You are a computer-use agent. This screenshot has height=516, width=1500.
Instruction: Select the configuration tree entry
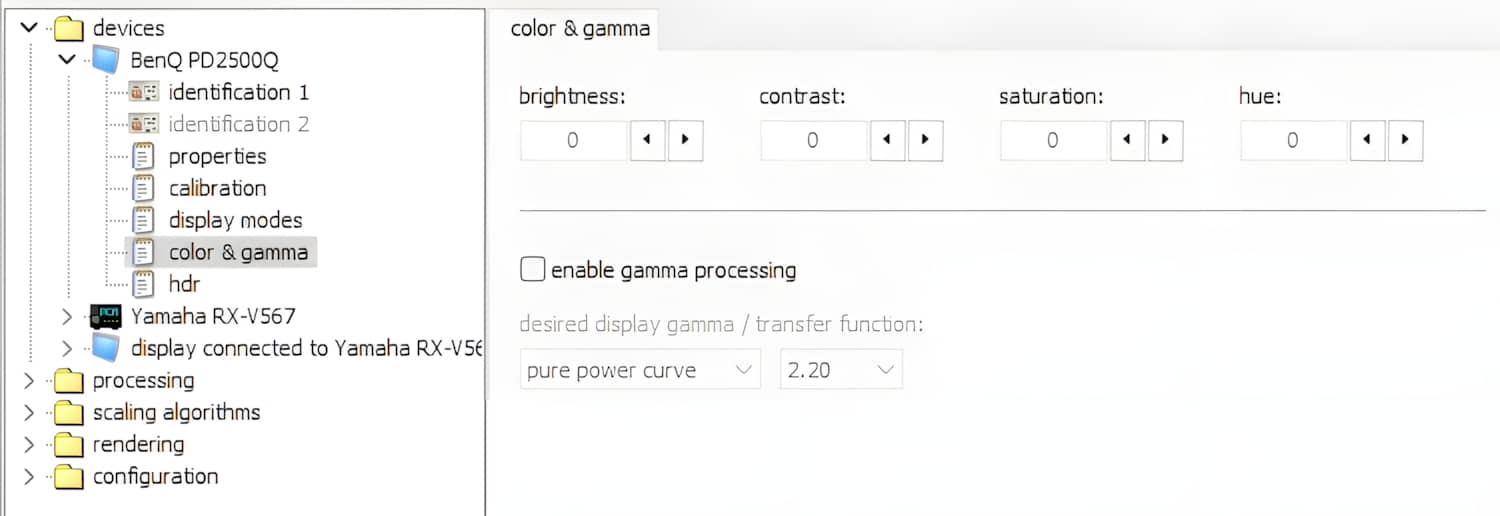155,477
